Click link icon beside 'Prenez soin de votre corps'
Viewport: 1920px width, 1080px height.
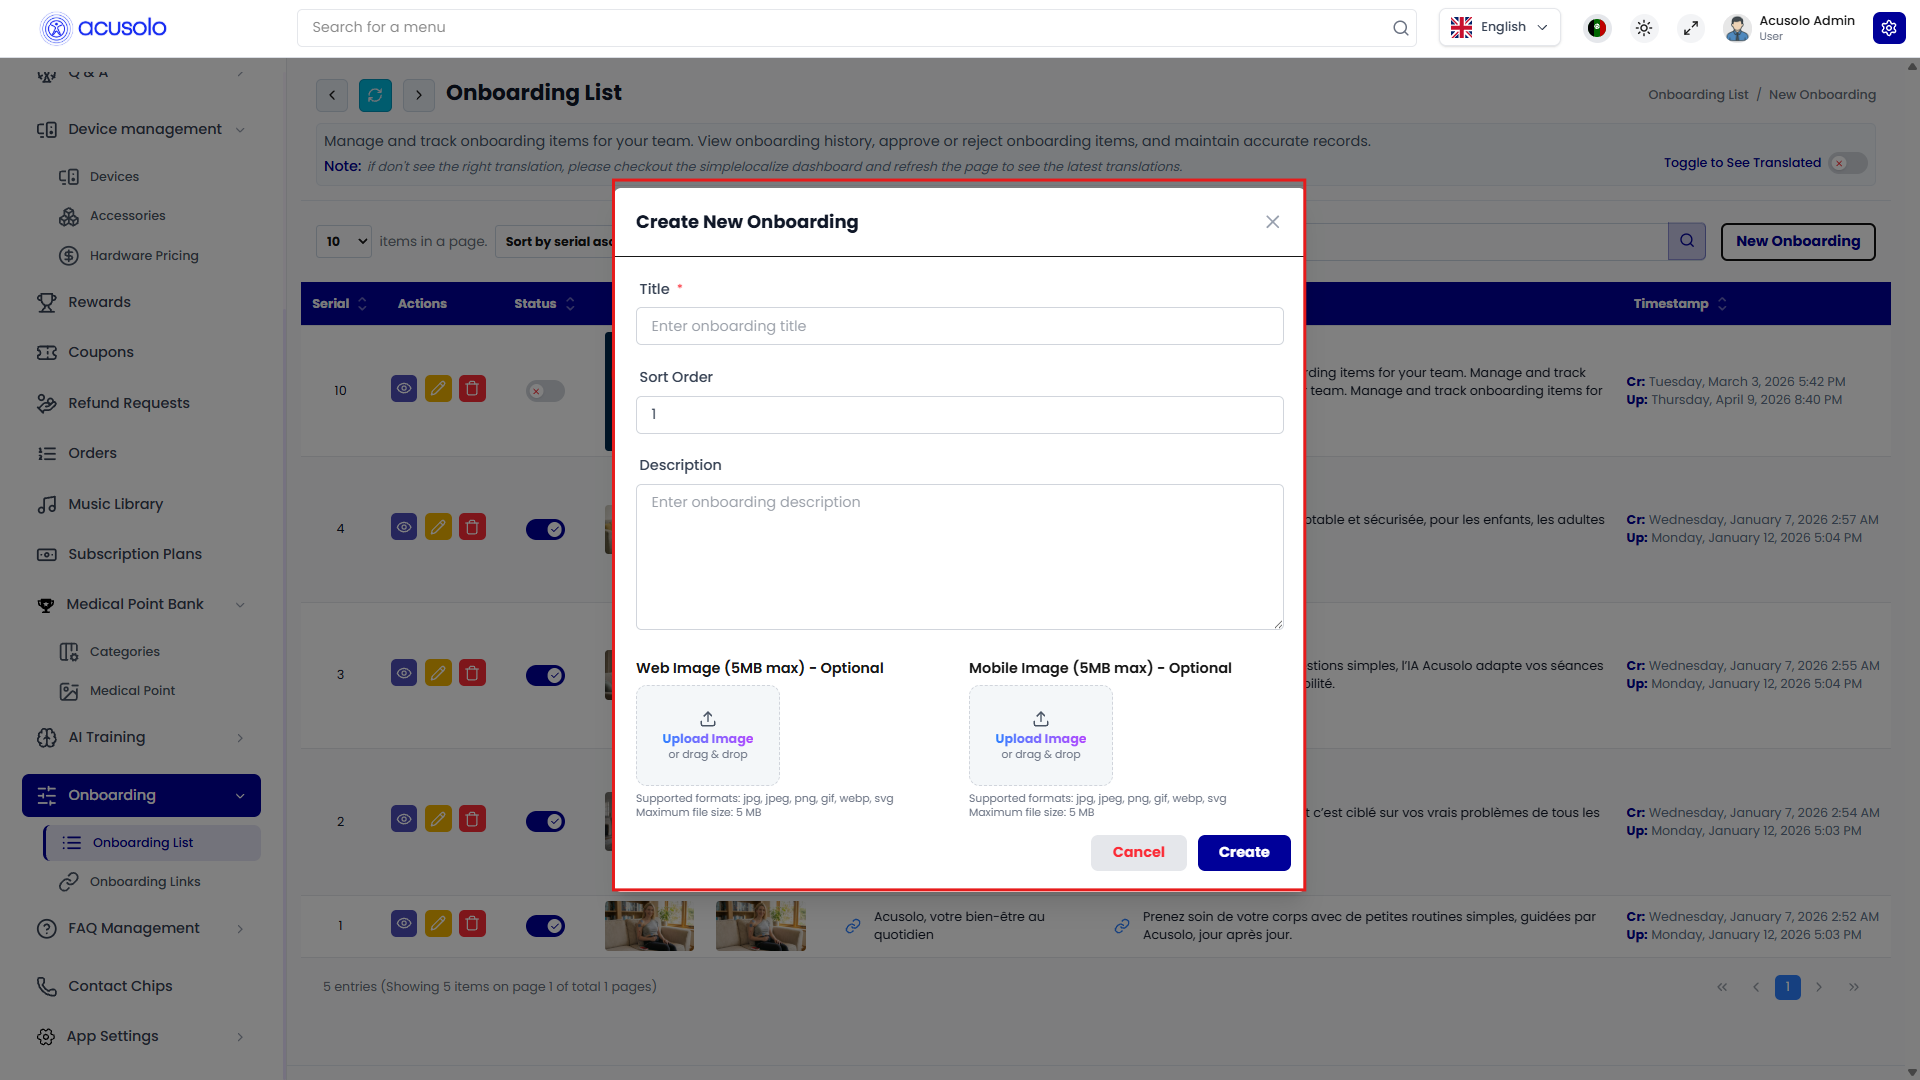(x=1122, y=926)
